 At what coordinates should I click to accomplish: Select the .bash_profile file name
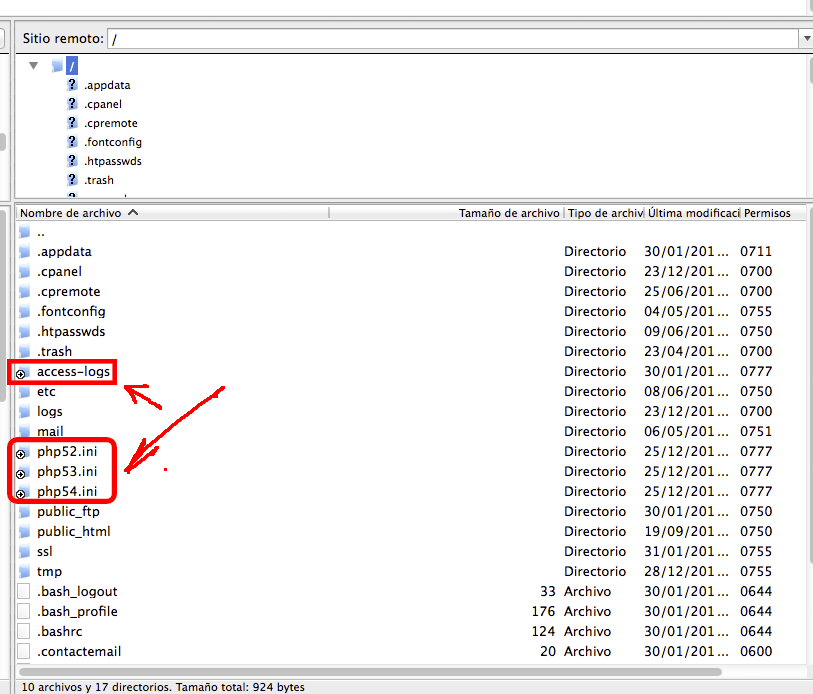[x=77, y=612]
